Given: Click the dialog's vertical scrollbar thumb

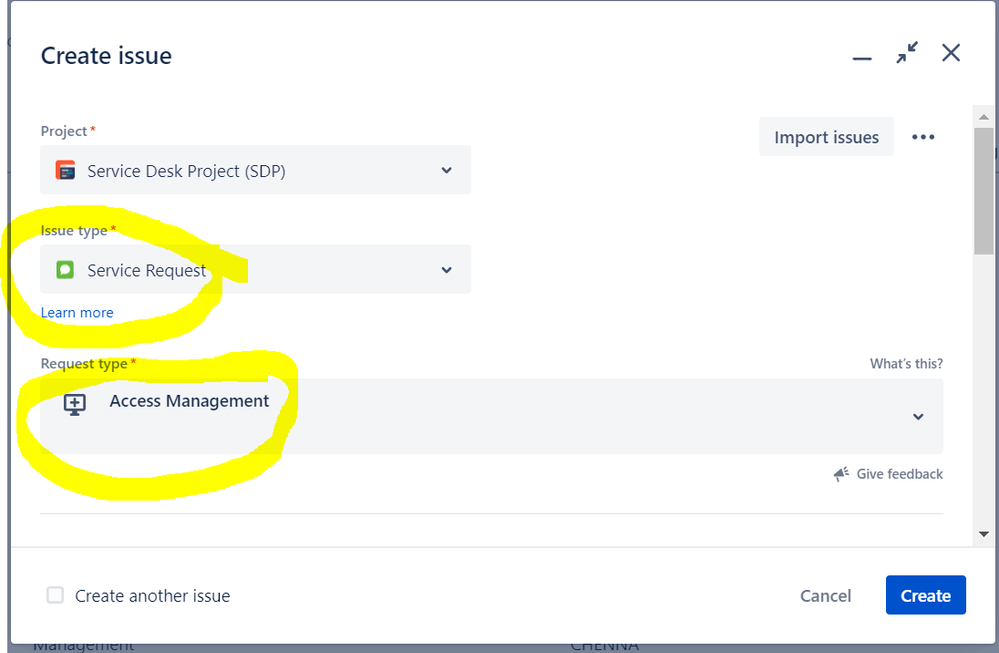Looking at the screenshot, I should [x=984, y=191].
